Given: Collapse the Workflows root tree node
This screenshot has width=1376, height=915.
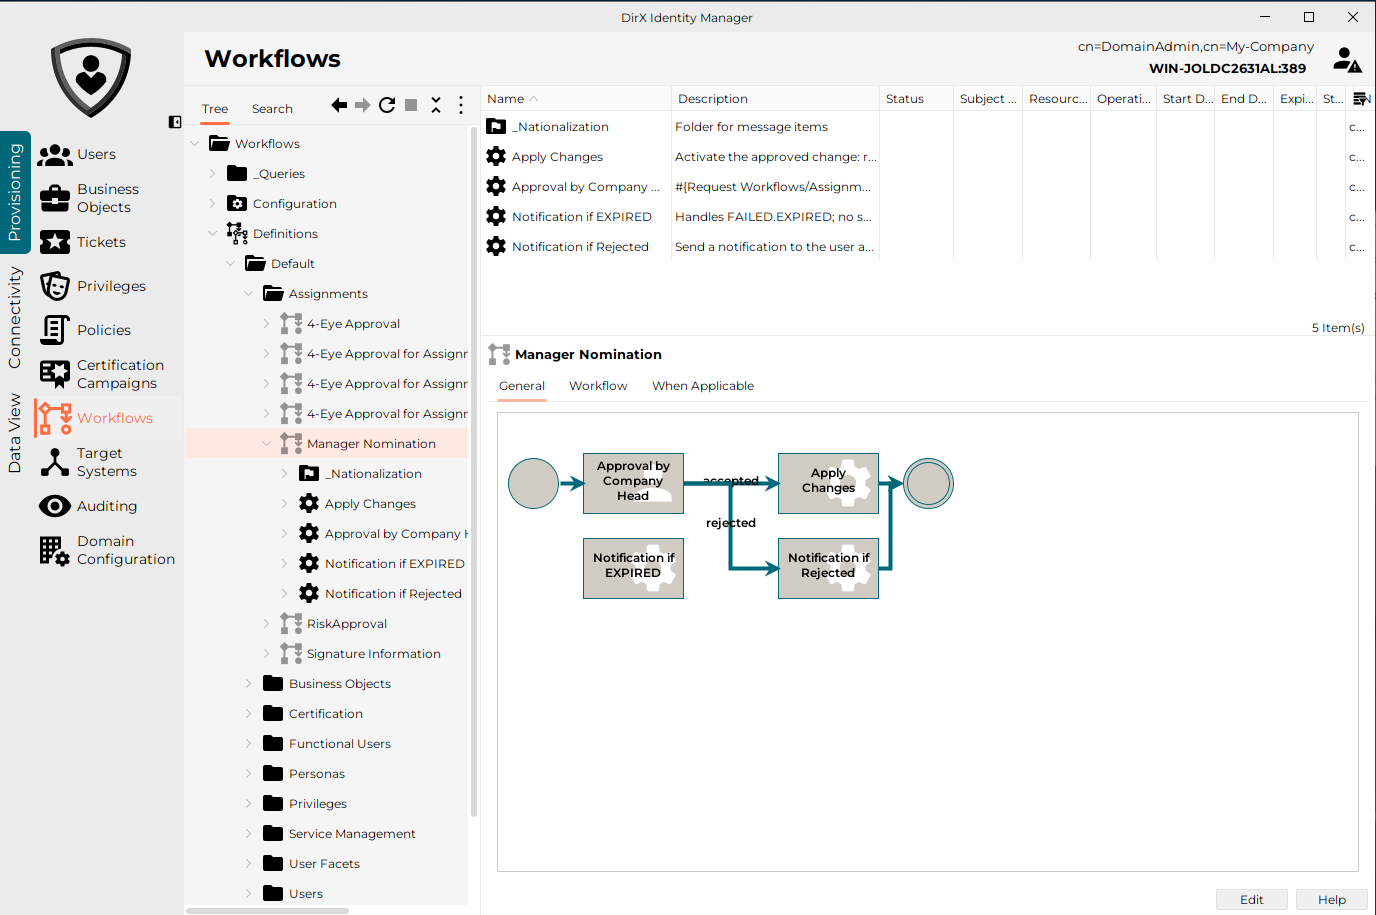Looking at the screenshot, I should pos(194,144).
